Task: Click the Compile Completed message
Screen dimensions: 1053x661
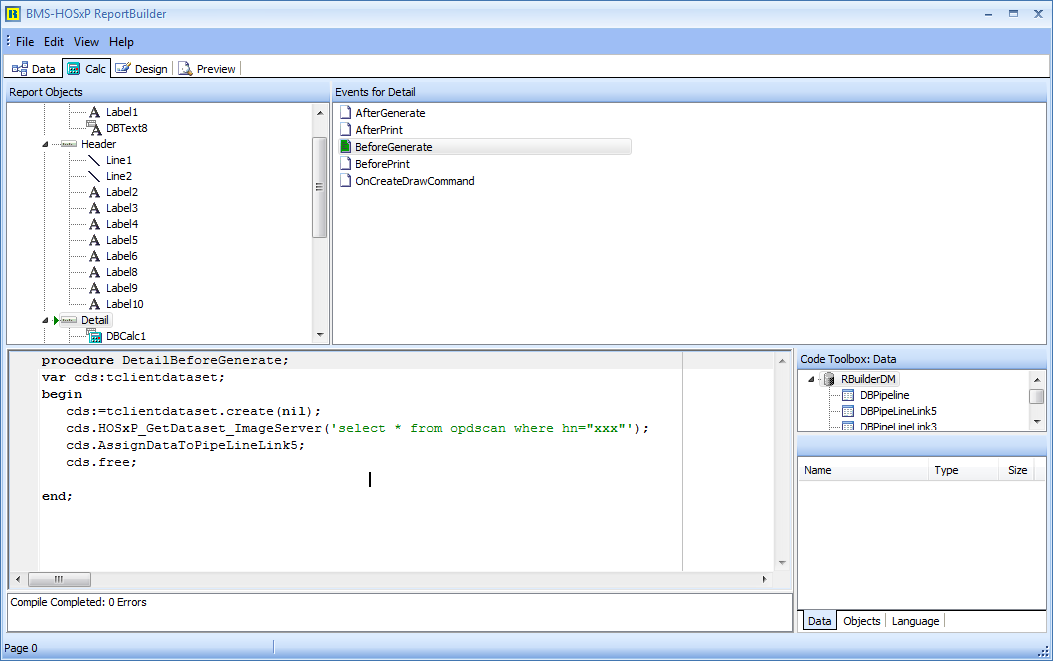Action: pos(78,603)
